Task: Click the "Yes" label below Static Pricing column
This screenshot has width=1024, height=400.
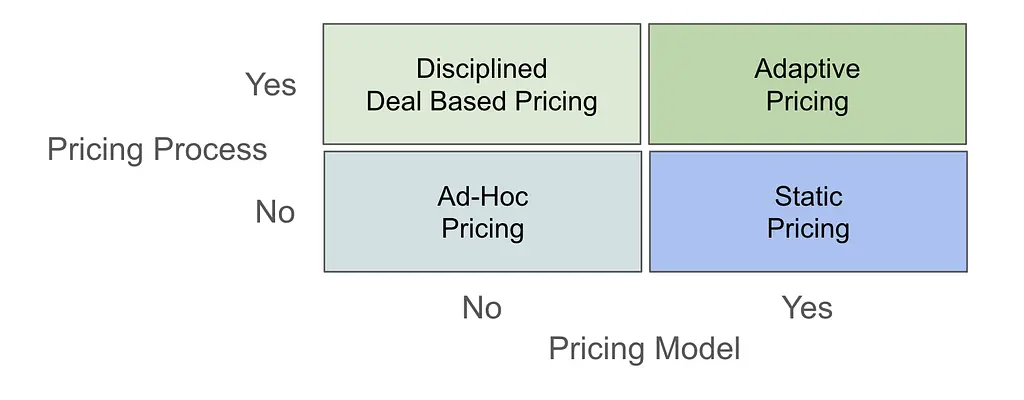Action: tap(807, 307)
